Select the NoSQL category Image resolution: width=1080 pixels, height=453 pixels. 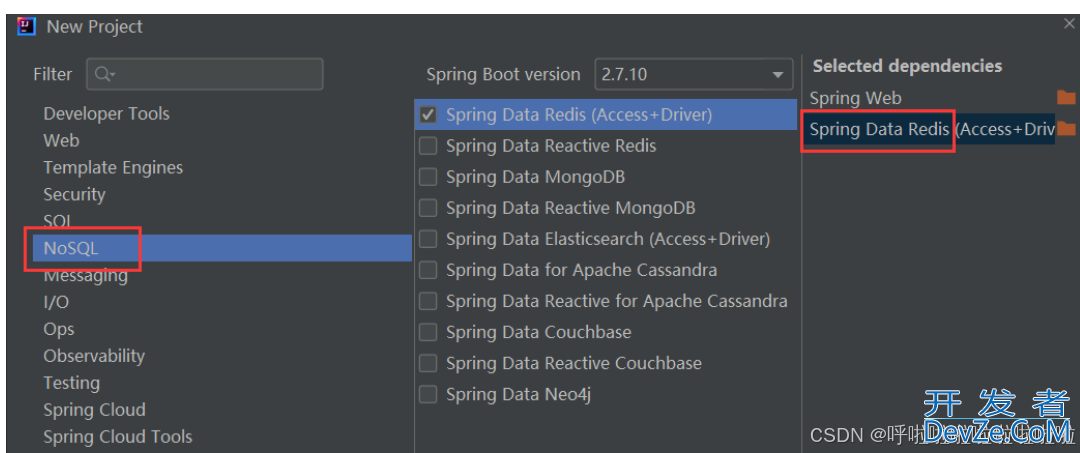(x=220, y=248)
